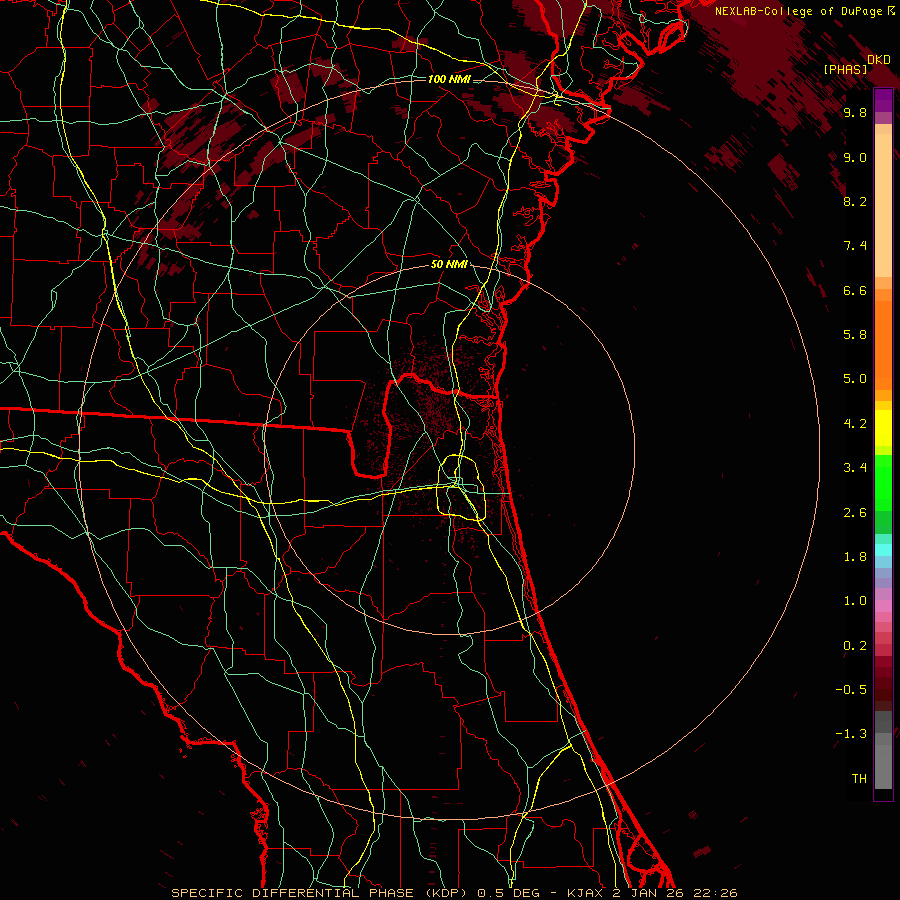Click the pink color bar segment
The width and height of the screenshot is (900, 900).
(x=883, y=606)
